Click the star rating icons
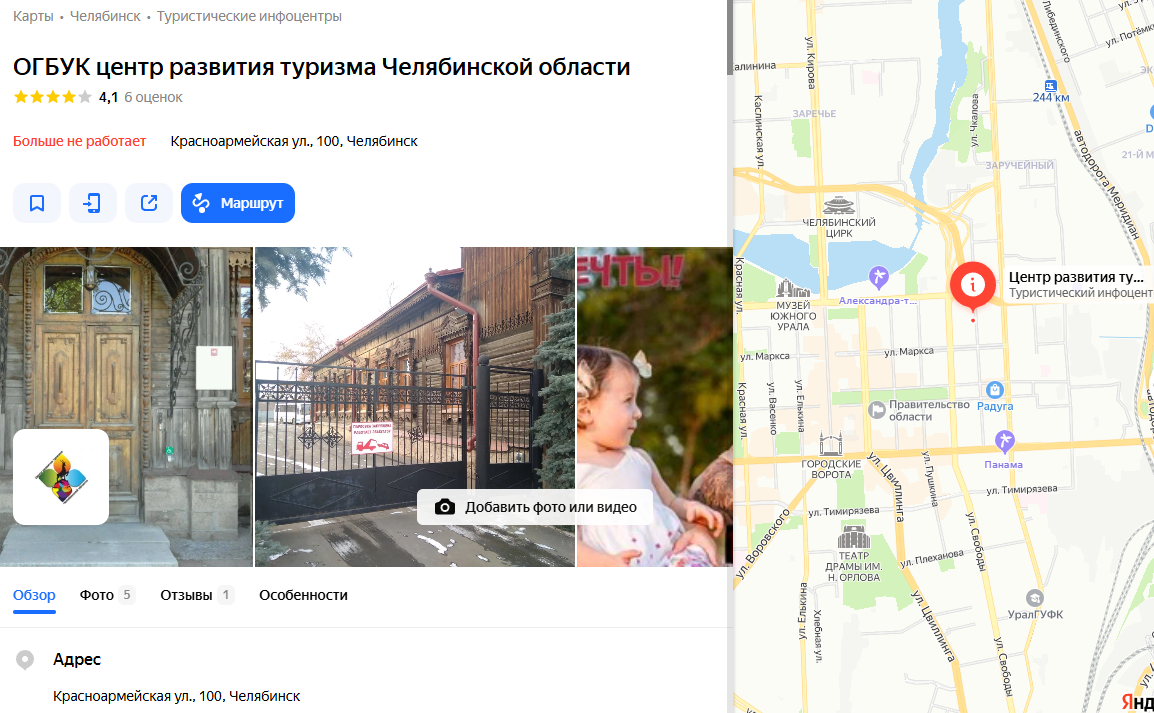Image resolution: width=1154 pixels, height=713 pixels. 52,97
